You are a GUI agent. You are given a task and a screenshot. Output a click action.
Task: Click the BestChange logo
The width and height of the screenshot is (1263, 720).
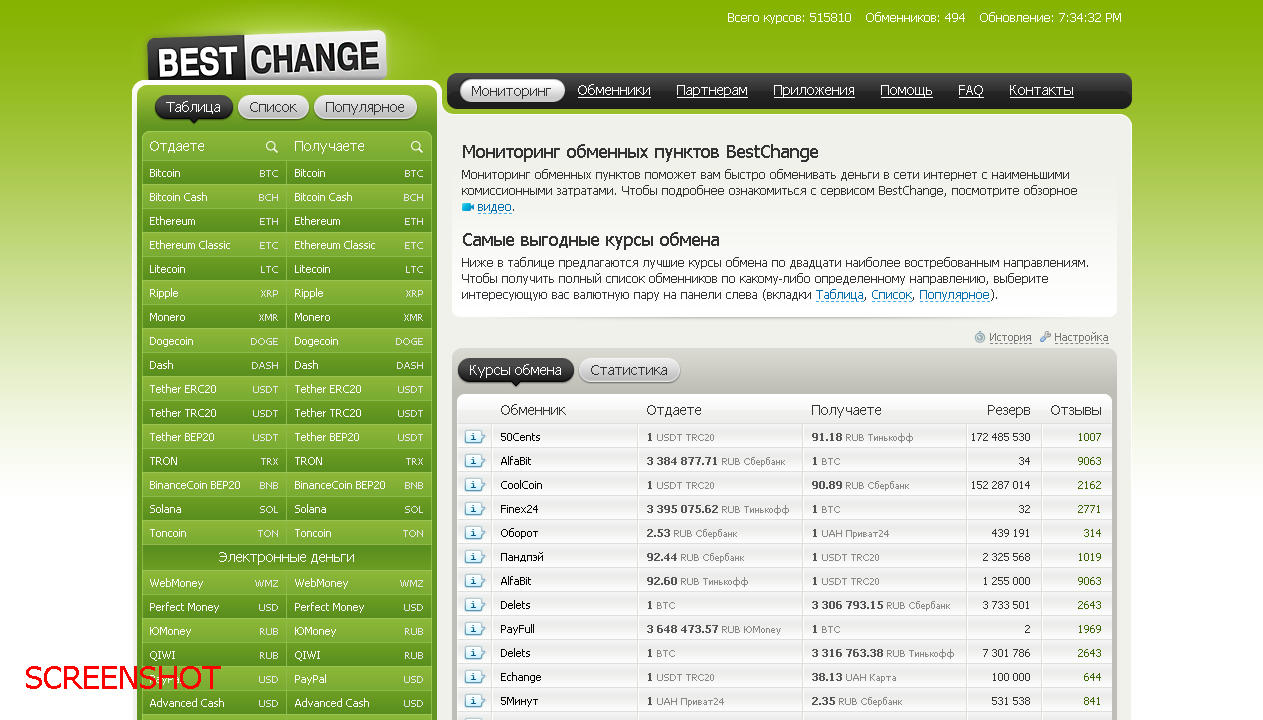(266, 58)
